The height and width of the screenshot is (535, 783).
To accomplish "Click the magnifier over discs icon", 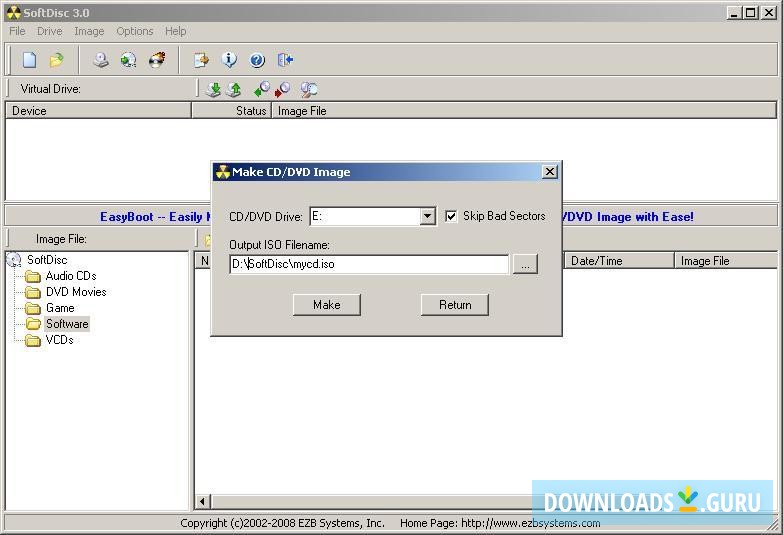I will coord(309,89).
